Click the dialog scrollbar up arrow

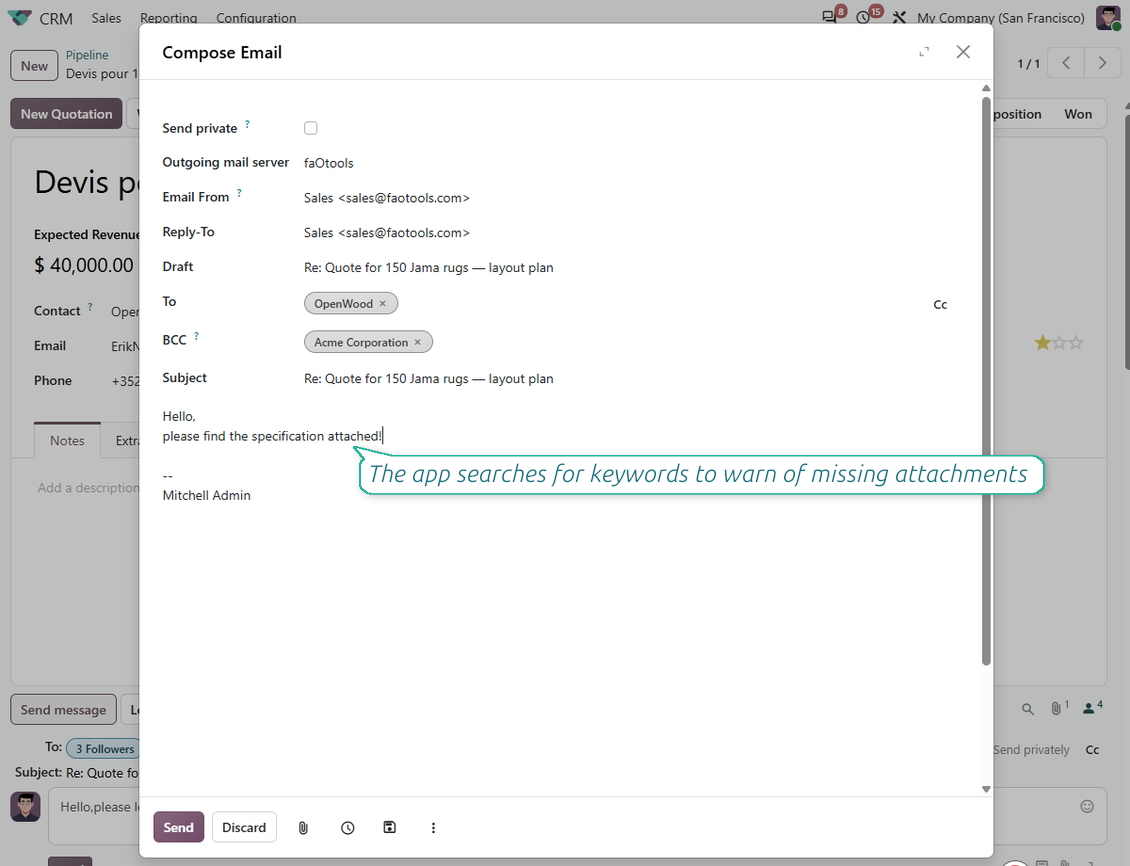click(986, 88)
